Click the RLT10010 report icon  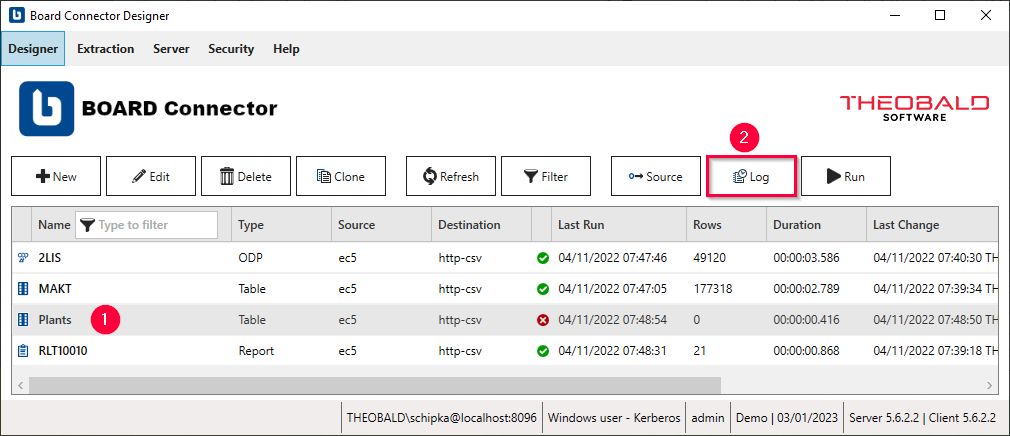click(23, 351)
